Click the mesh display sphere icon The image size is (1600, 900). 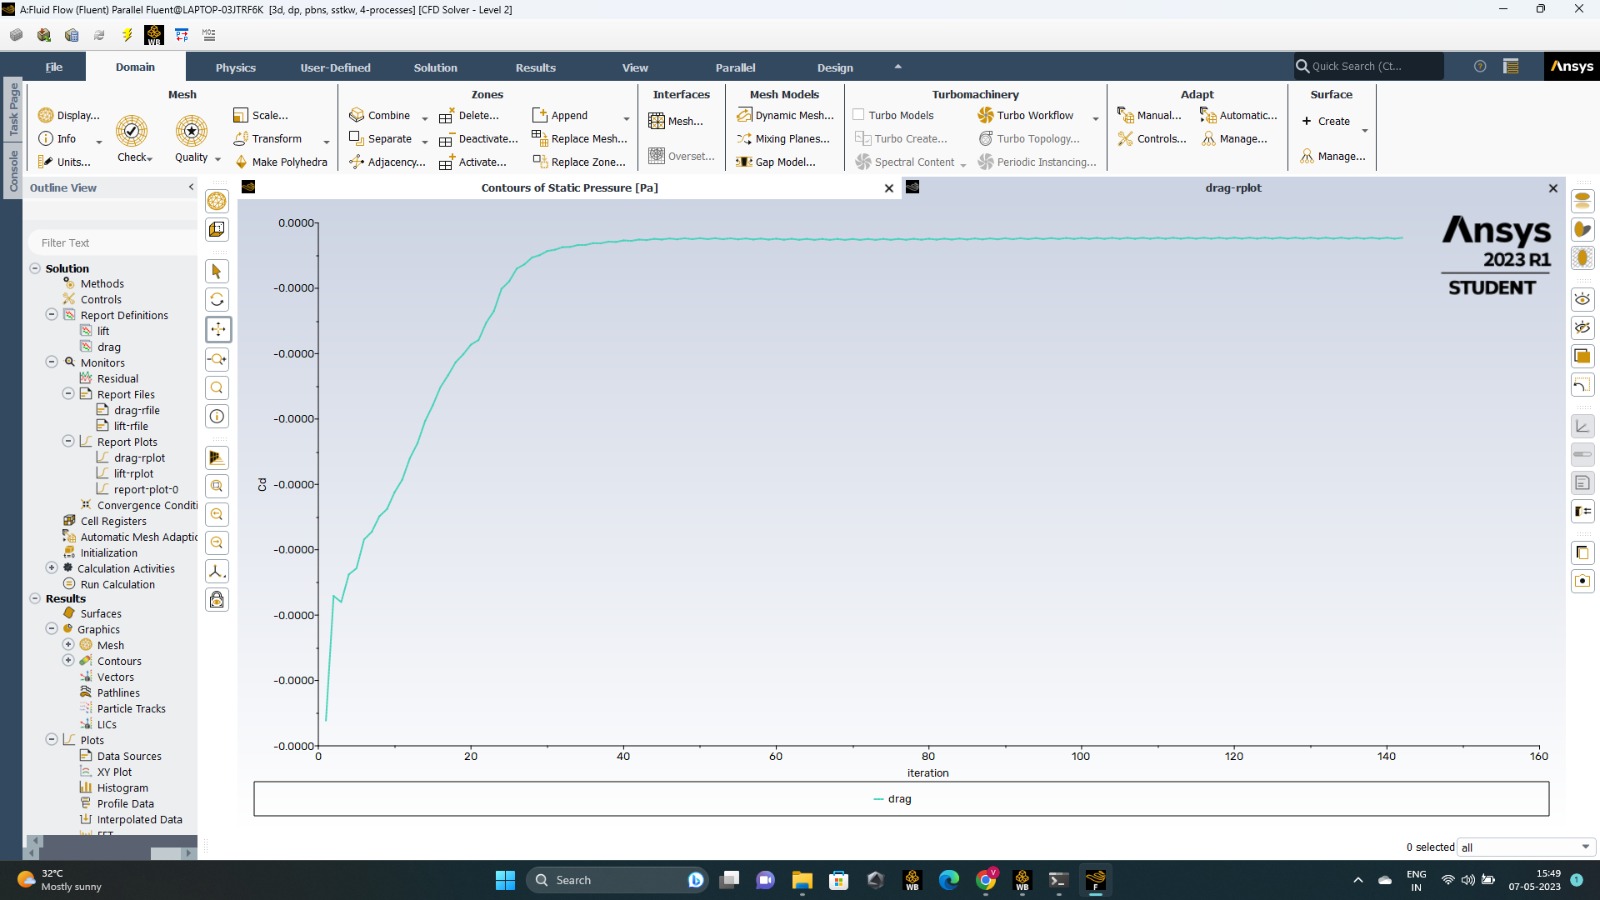(x=217, y=201)
